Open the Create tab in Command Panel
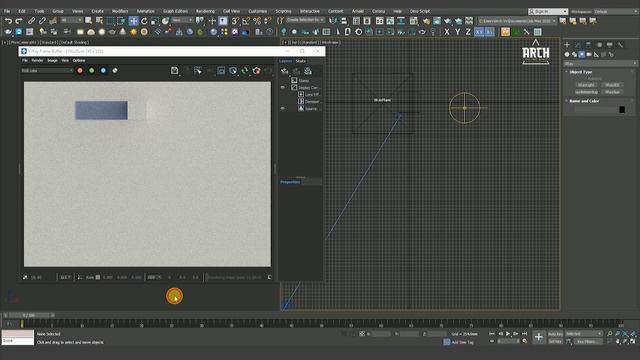640x360 pixels. pos(567,44)
